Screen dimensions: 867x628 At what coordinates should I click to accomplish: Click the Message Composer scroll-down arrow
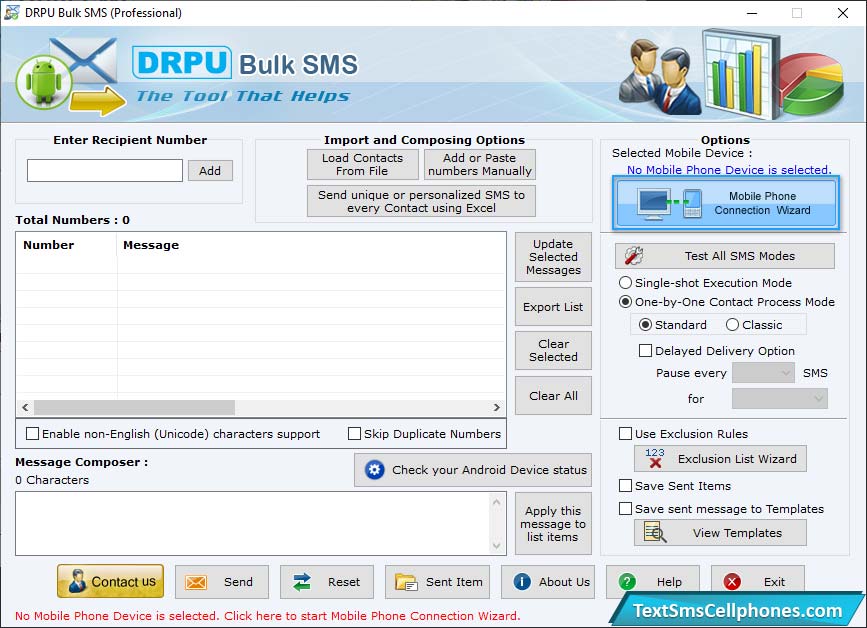point(497,546)
